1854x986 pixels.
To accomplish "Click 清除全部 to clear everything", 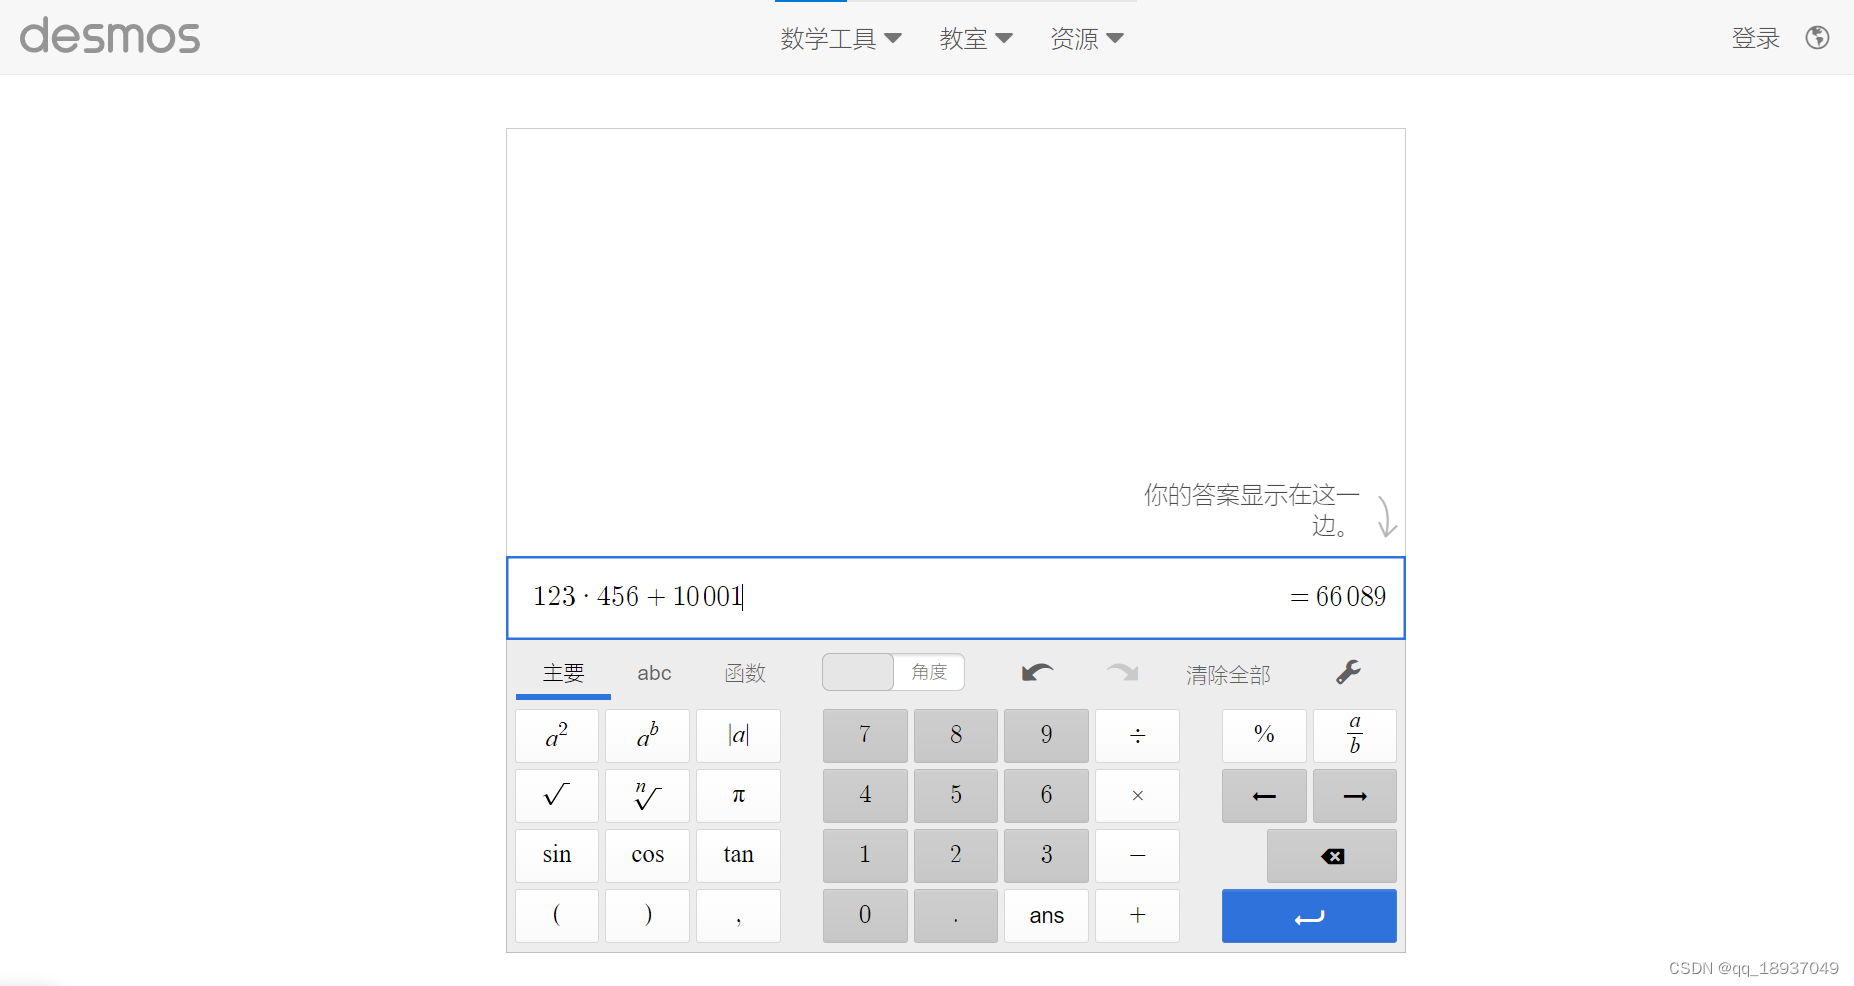I will click(x=1228, y=675).
